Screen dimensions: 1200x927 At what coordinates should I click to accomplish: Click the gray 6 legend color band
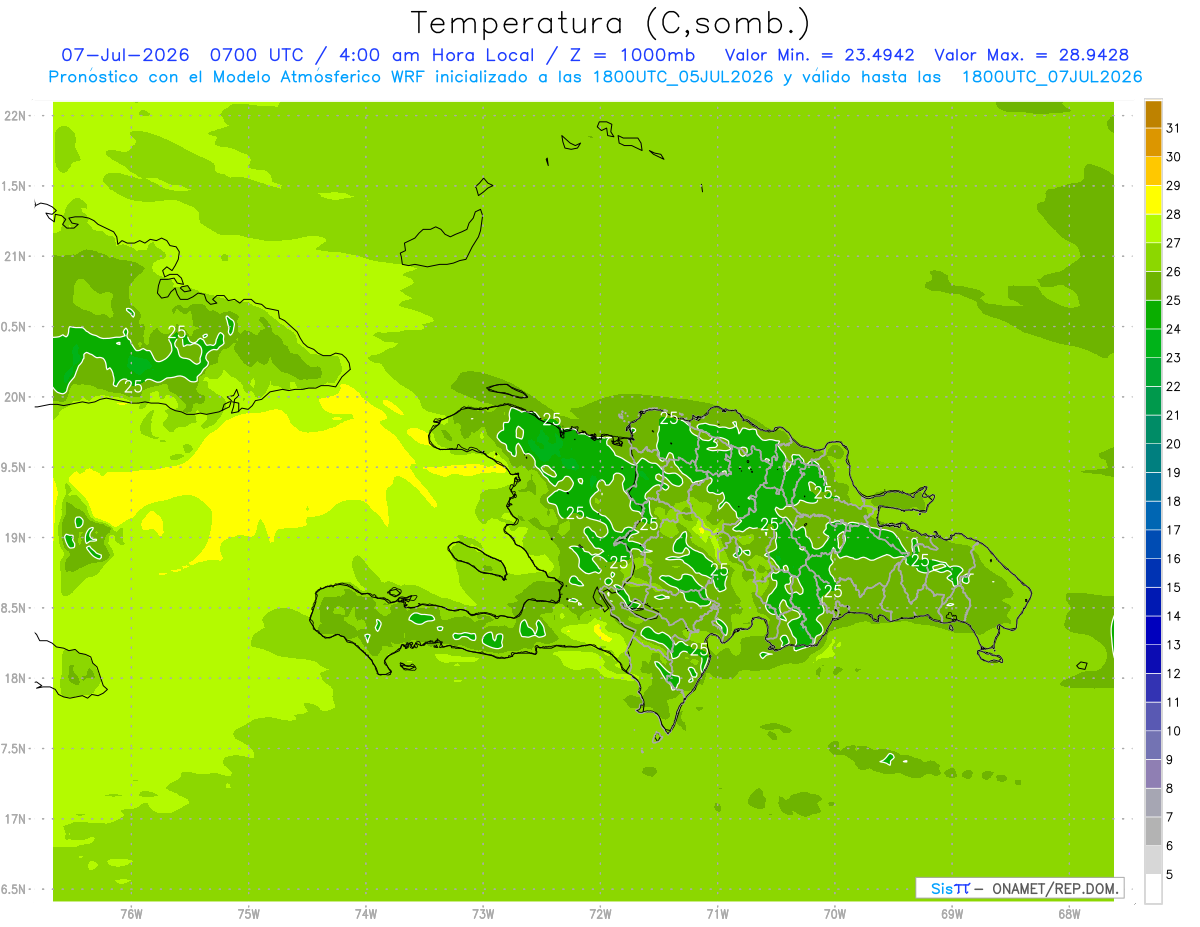(1153, 832)
